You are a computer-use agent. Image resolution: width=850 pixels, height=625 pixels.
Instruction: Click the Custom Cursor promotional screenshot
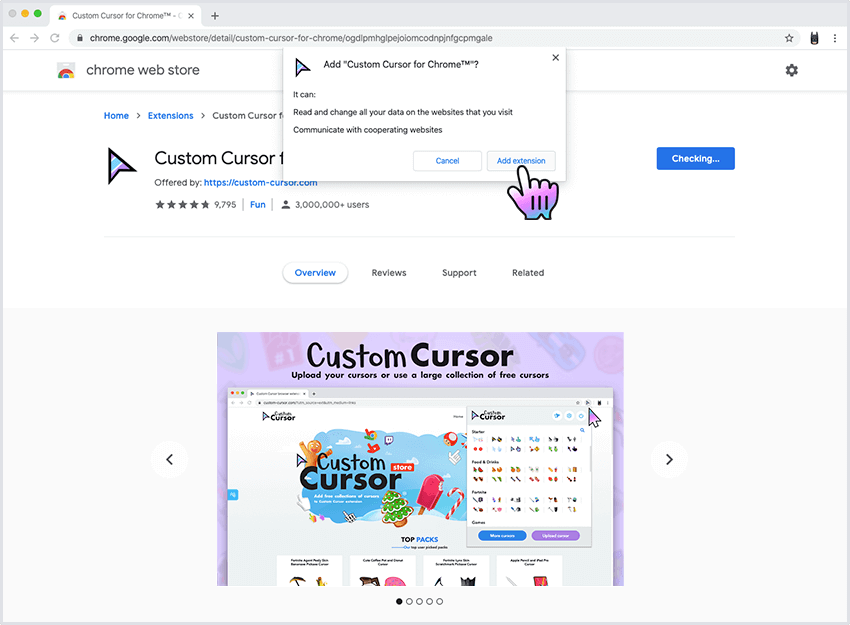click(420, 459)
